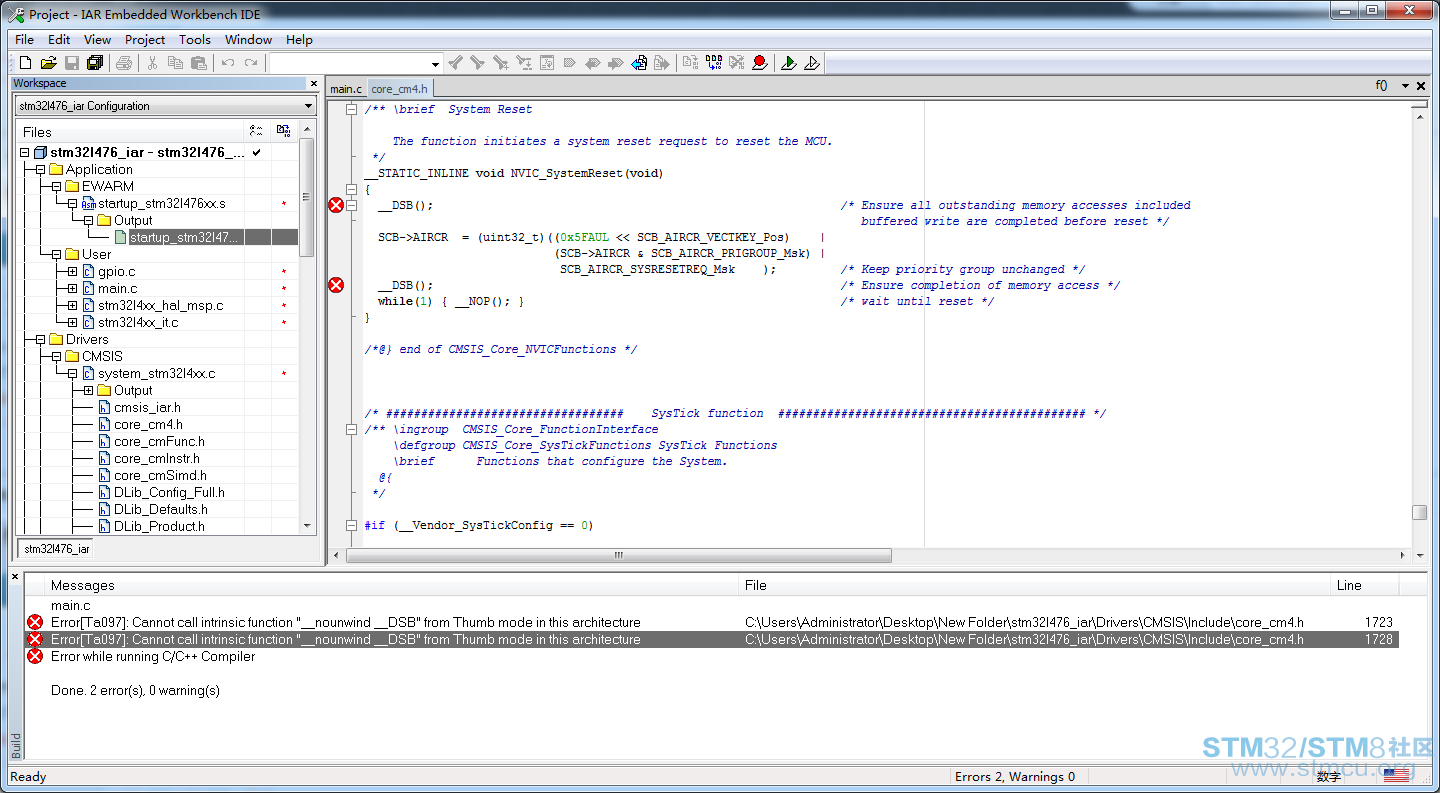This screenshot has width=1440, height=793.
Task: Collapse the Application folder in workspace tree
Action: coord(40,169)
